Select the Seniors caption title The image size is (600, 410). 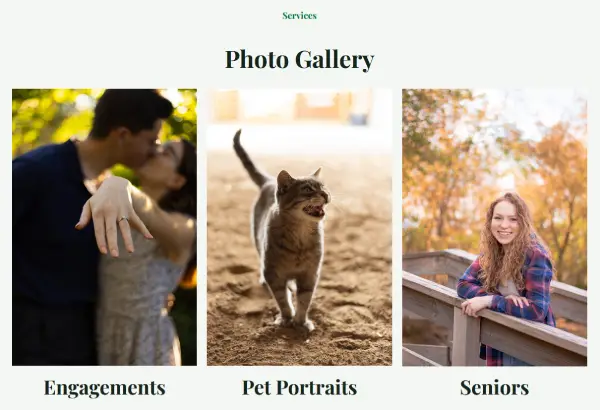pos(494,387)
